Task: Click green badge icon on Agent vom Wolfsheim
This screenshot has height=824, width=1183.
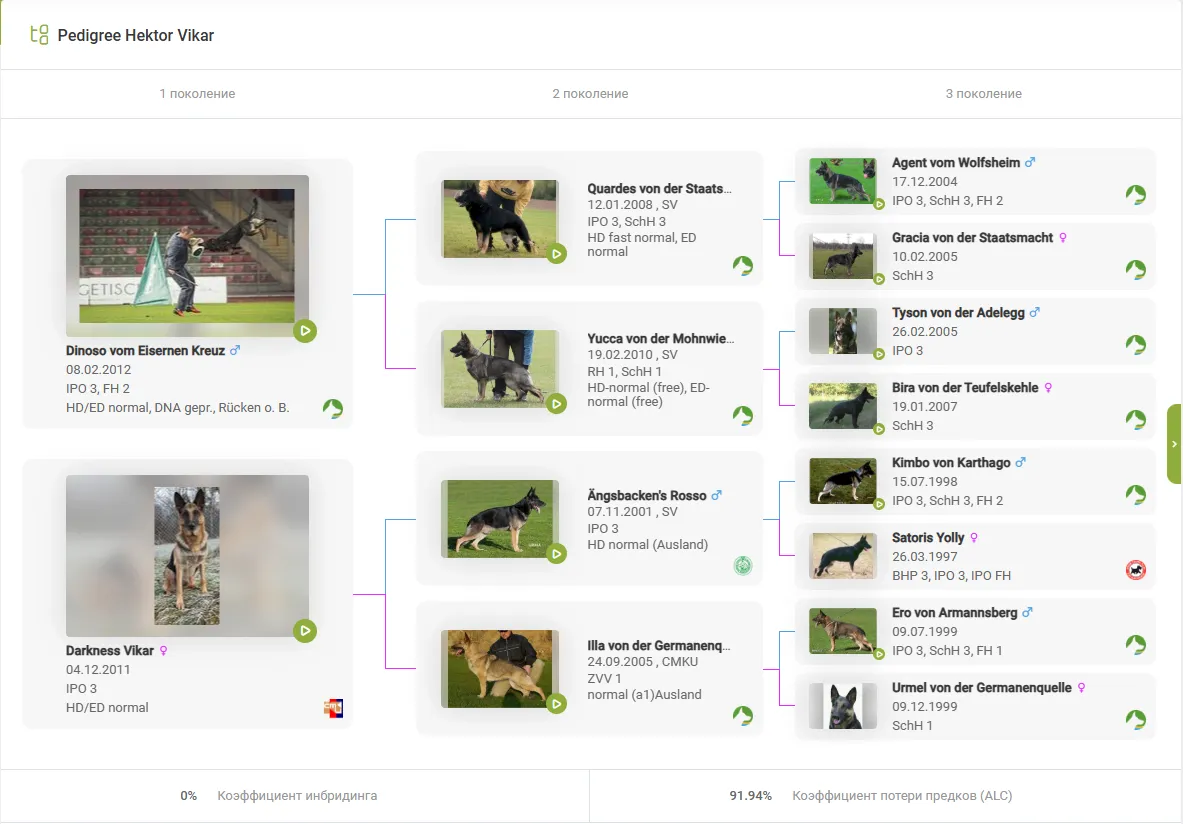Action: tap(1135, 195)
